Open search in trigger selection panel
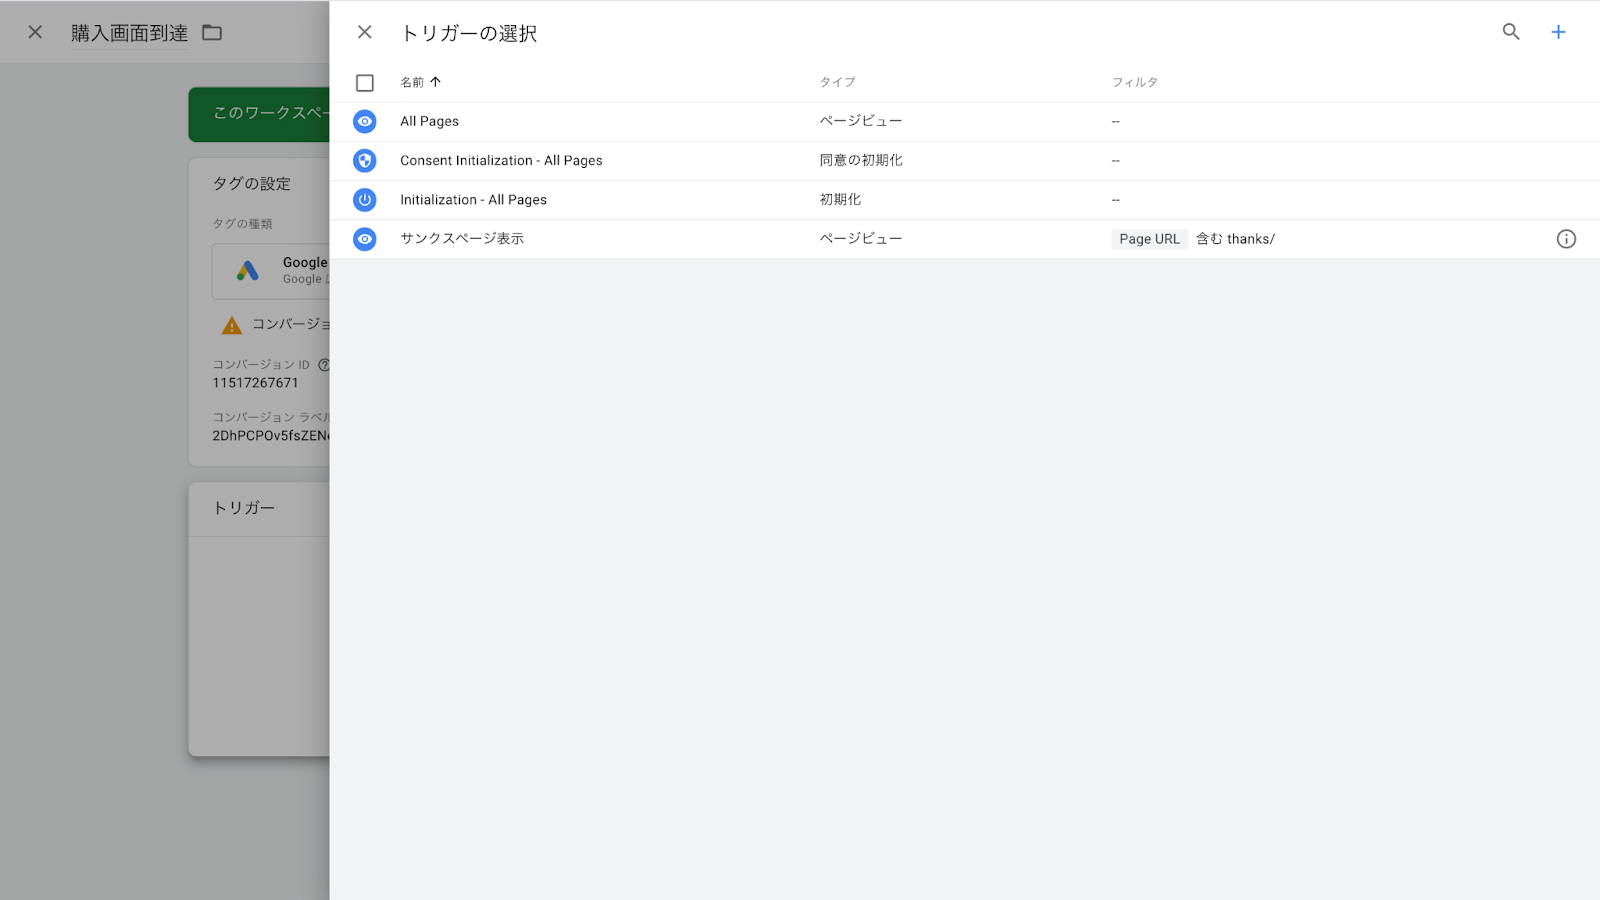This screenshot has height=900, width=1600. tap(1511, 32)
